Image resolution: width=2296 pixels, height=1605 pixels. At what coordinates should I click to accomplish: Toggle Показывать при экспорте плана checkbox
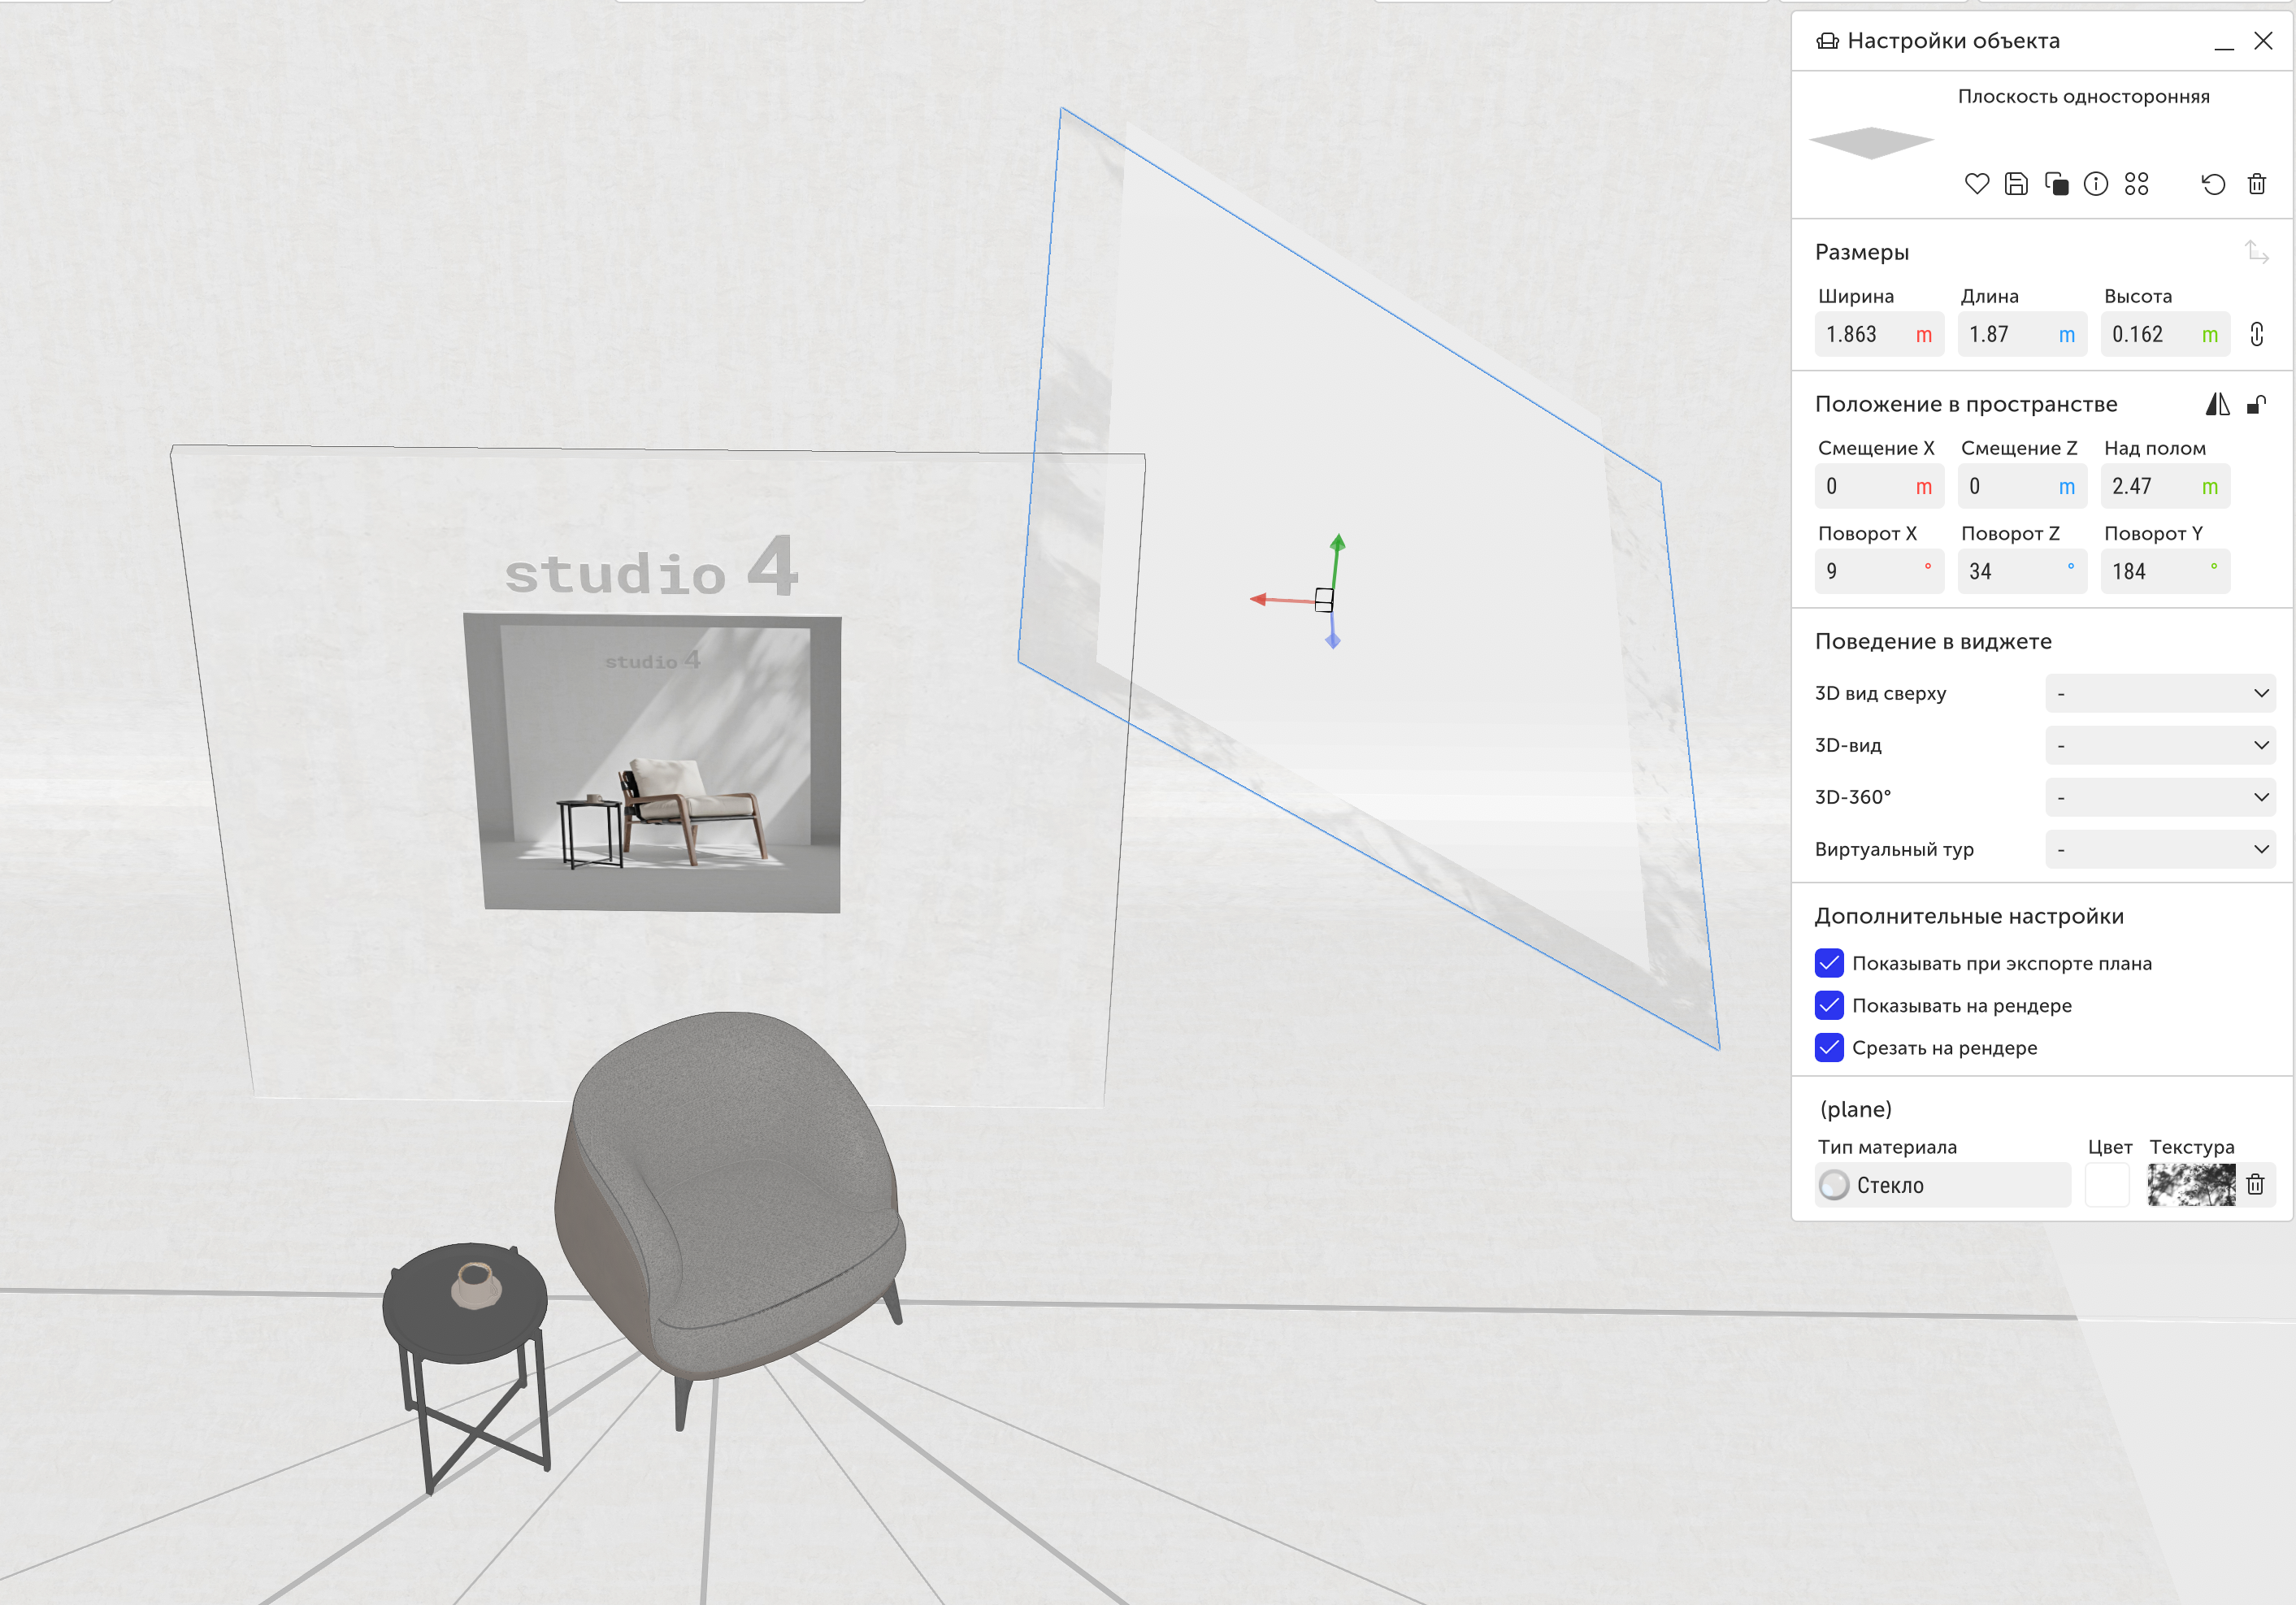(1829, 963)
